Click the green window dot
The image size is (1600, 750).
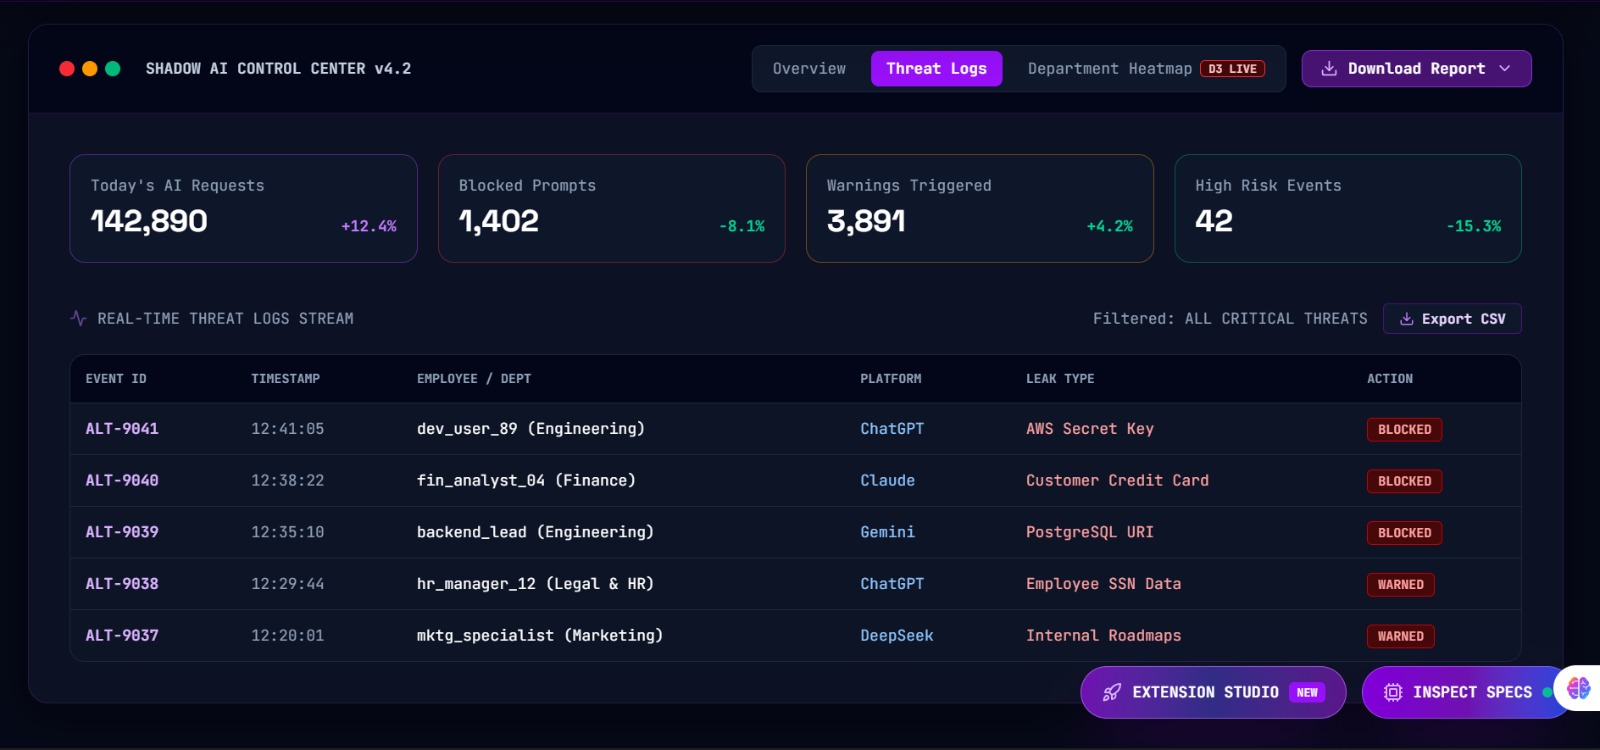click(113, 69)
